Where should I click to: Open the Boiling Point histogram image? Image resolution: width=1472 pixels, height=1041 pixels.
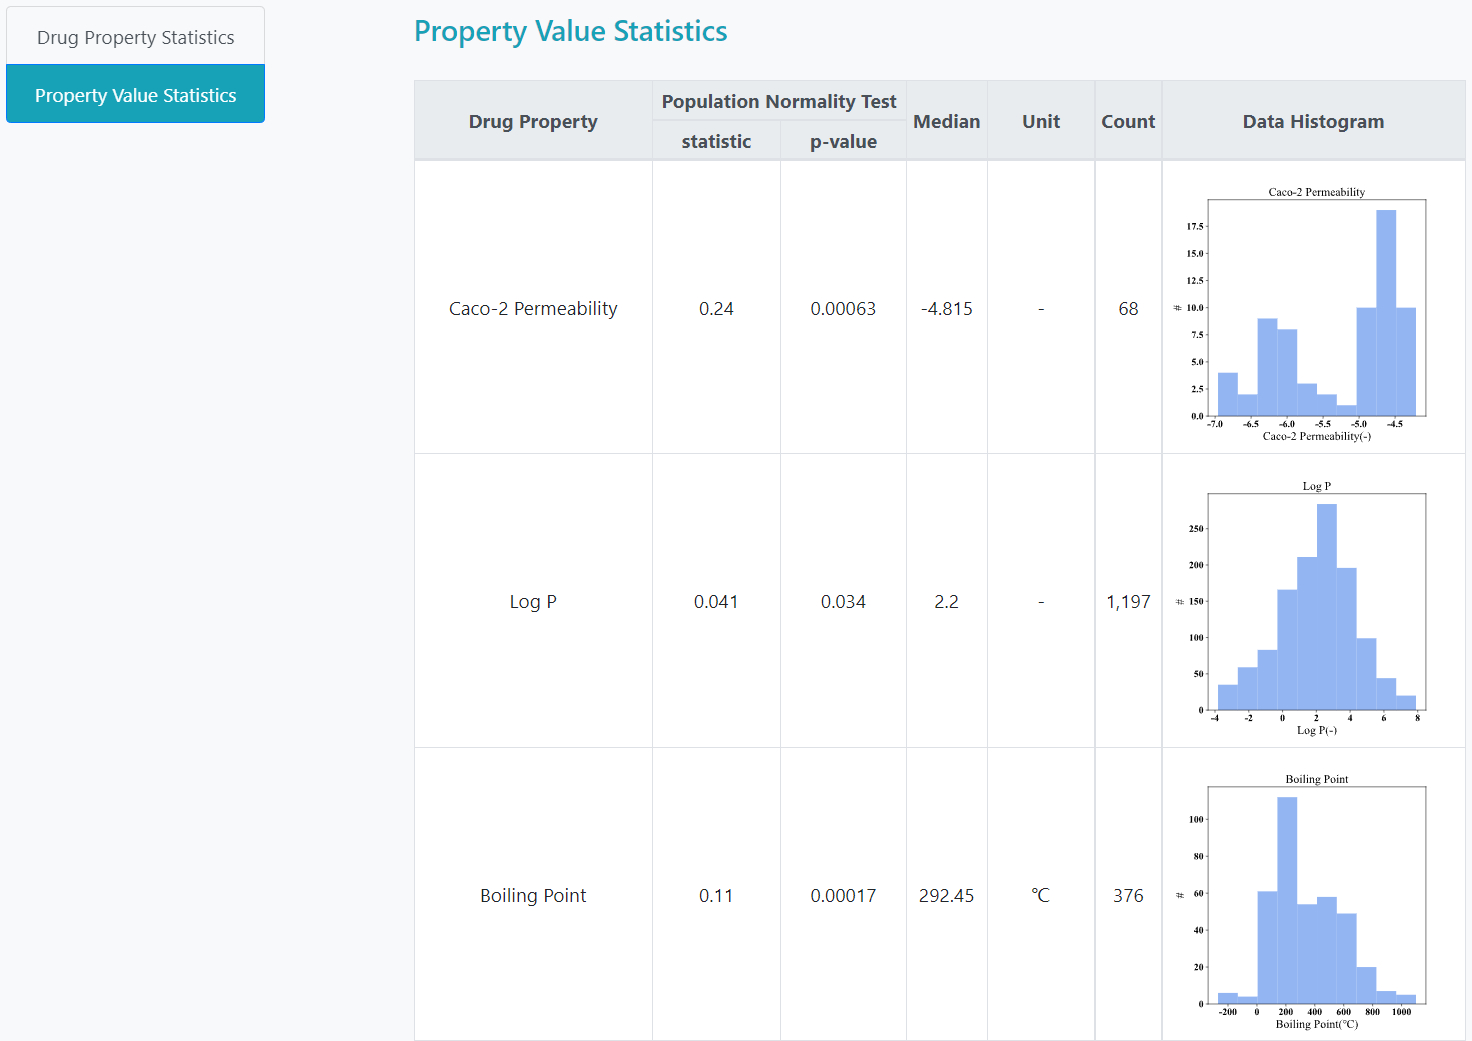[x=1301, y=901]
